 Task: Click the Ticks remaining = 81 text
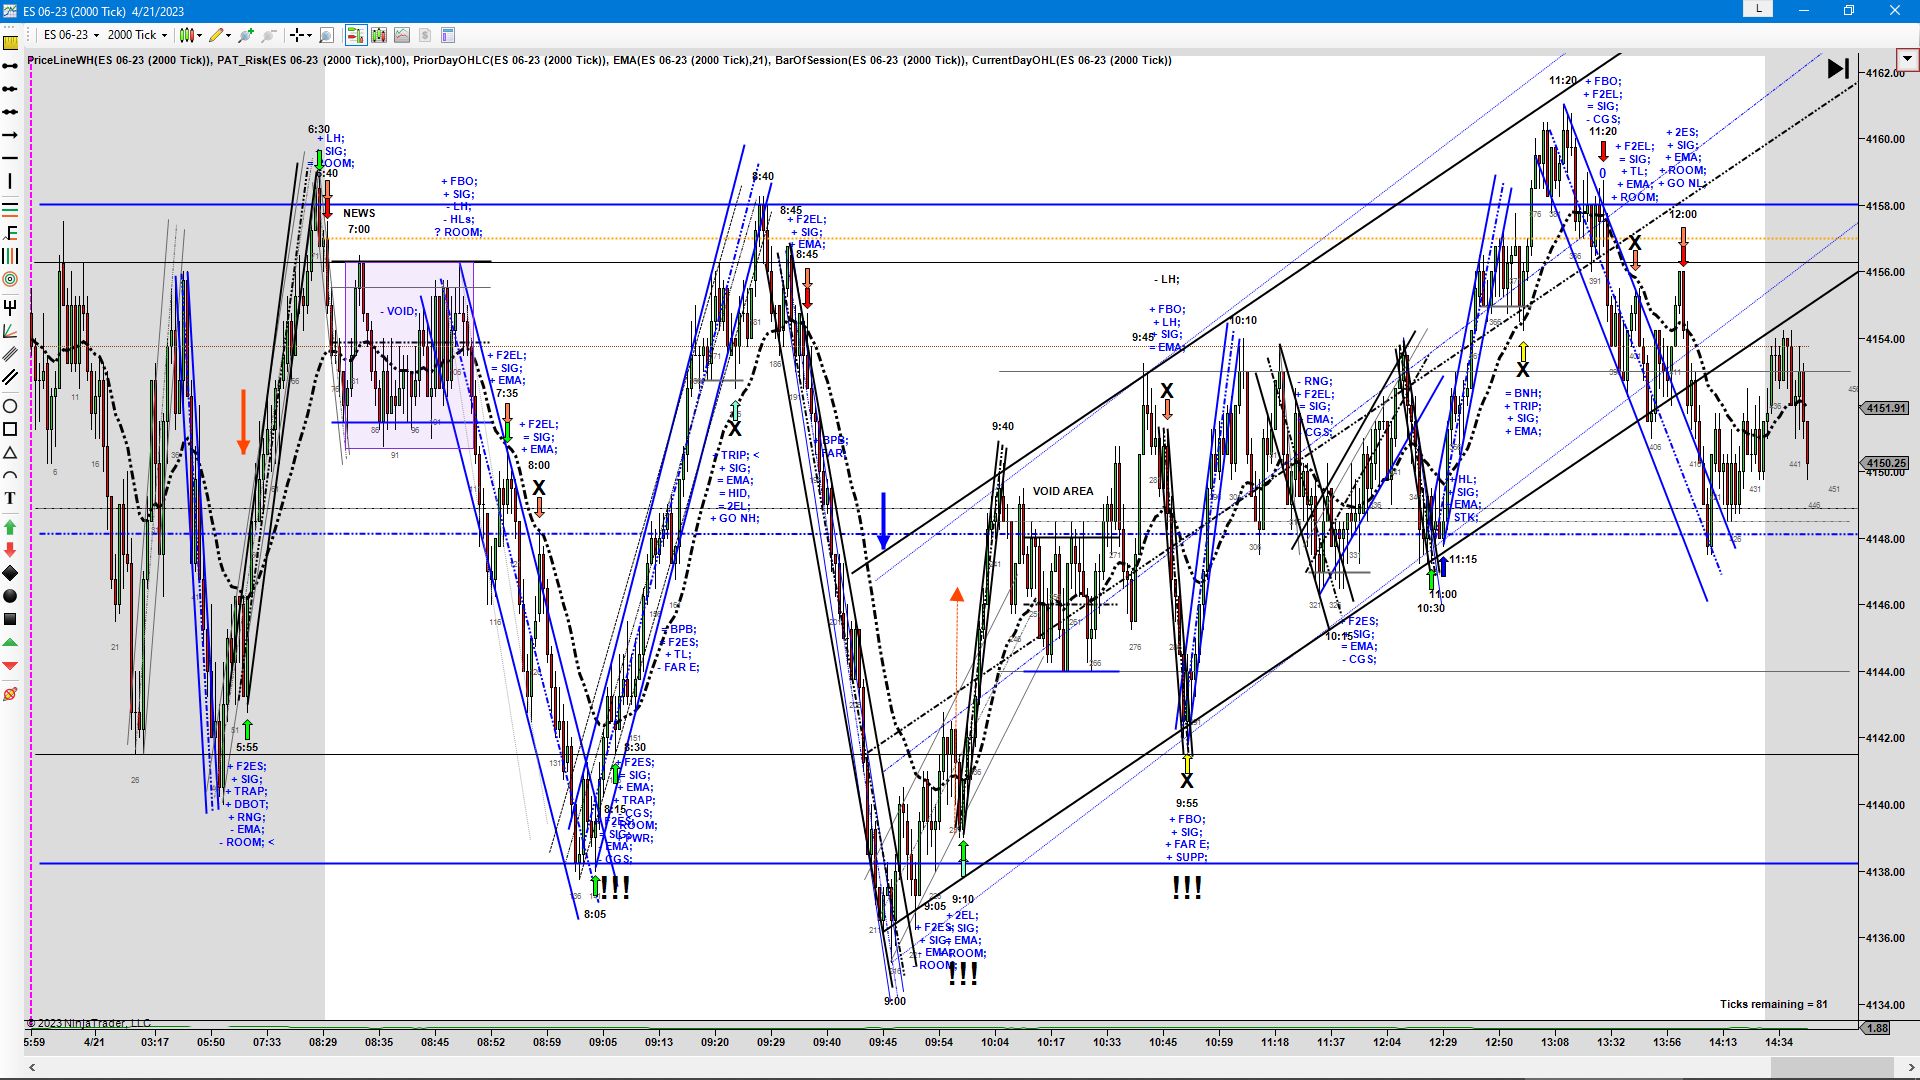(x=1773, y=1004)
